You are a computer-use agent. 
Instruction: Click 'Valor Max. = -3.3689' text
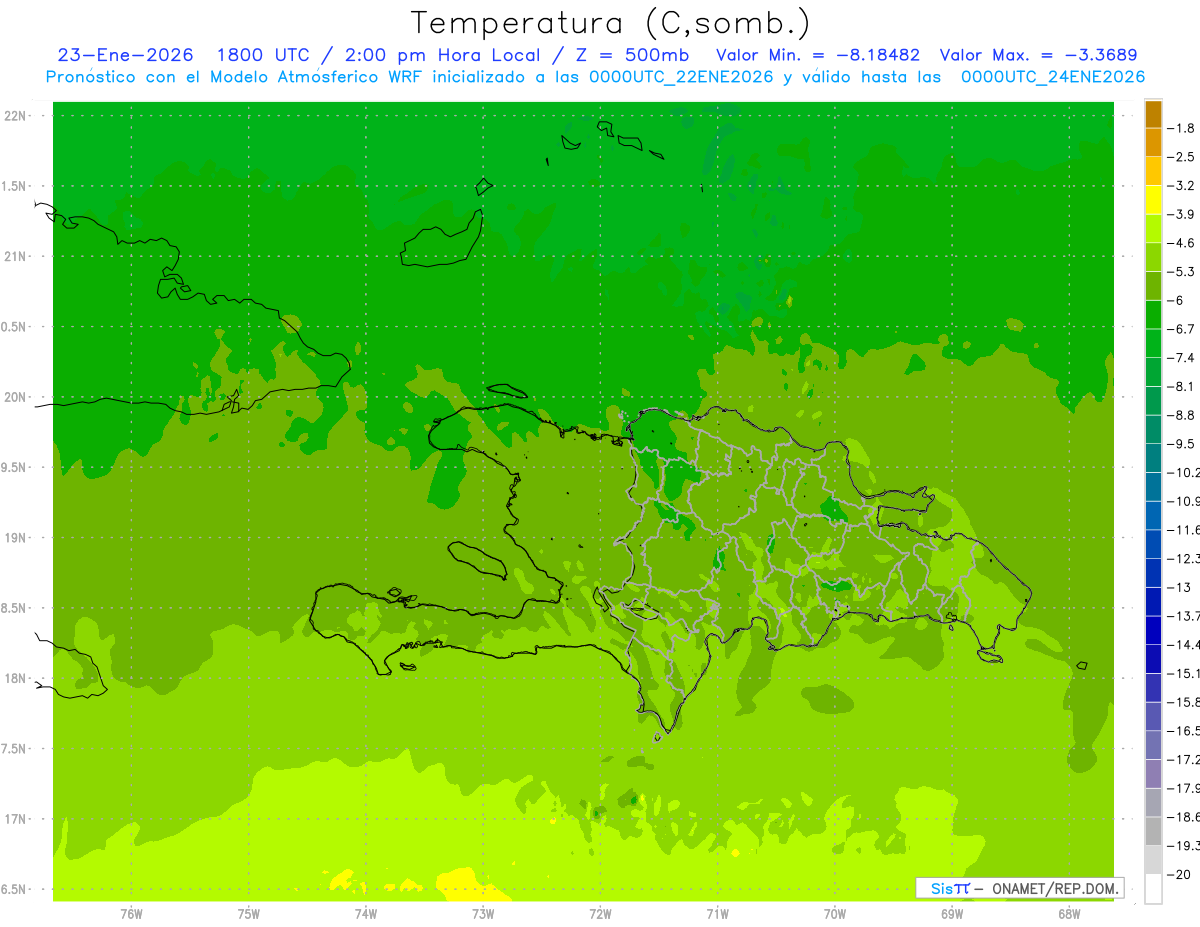point(1039,55)
